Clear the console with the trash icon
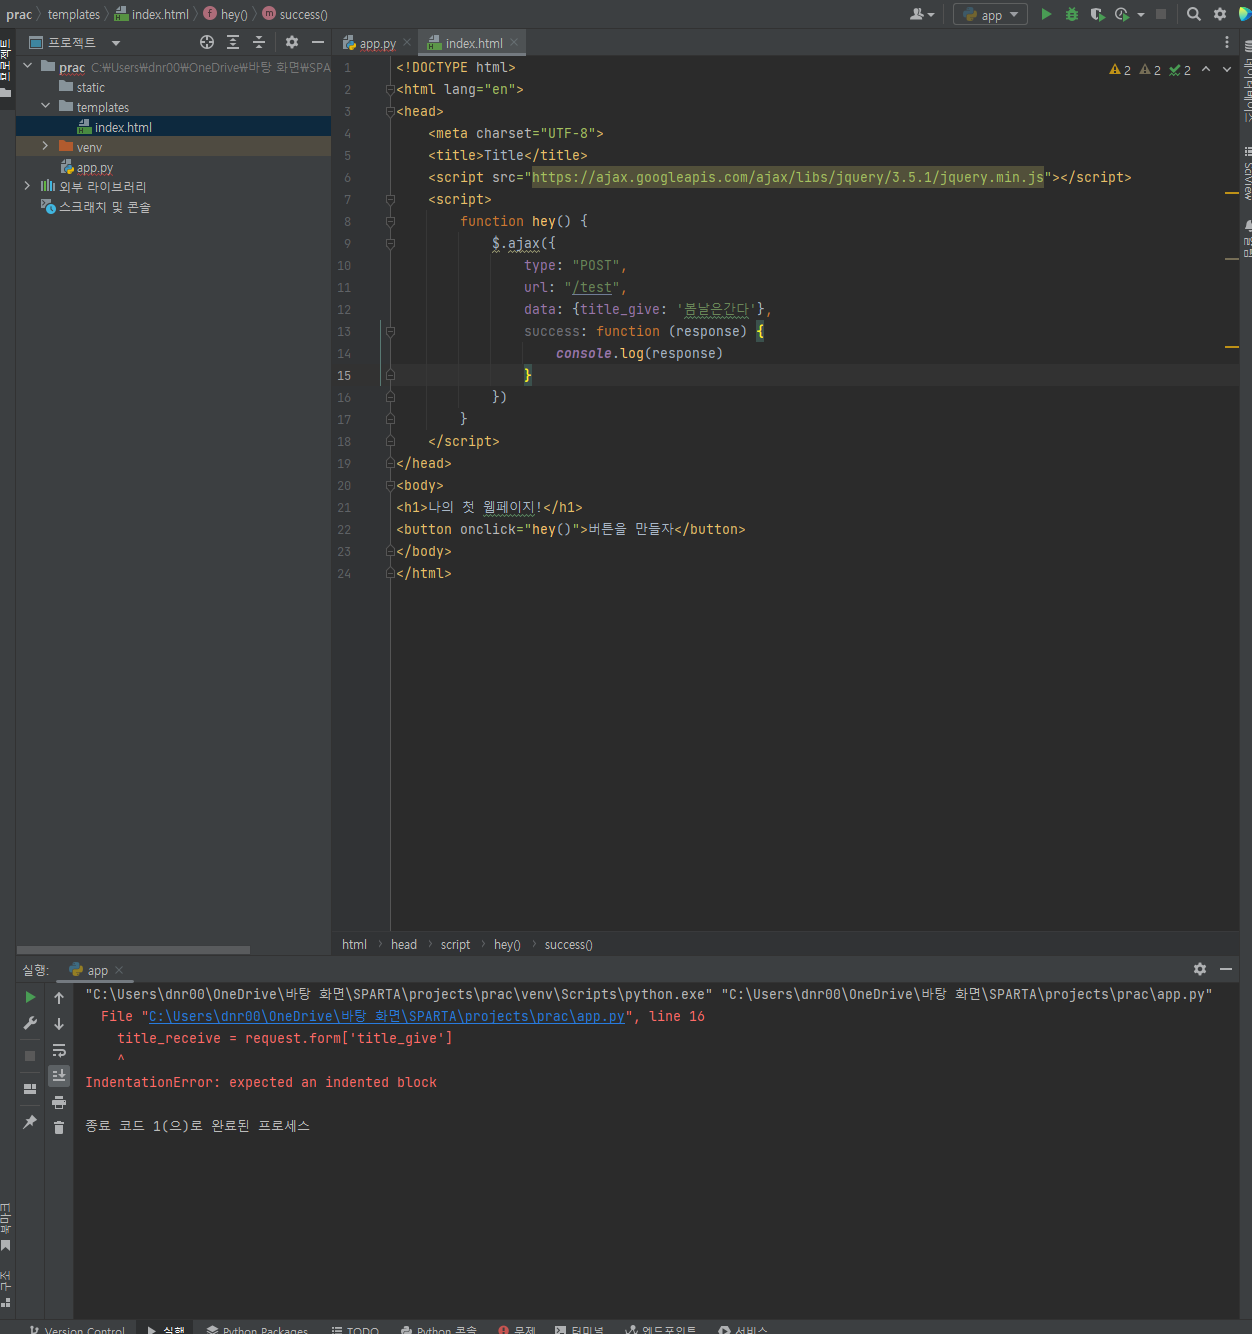The width and height of the screenshot is (1252, 1334). pyautogui.click(x=59, y=1128)
